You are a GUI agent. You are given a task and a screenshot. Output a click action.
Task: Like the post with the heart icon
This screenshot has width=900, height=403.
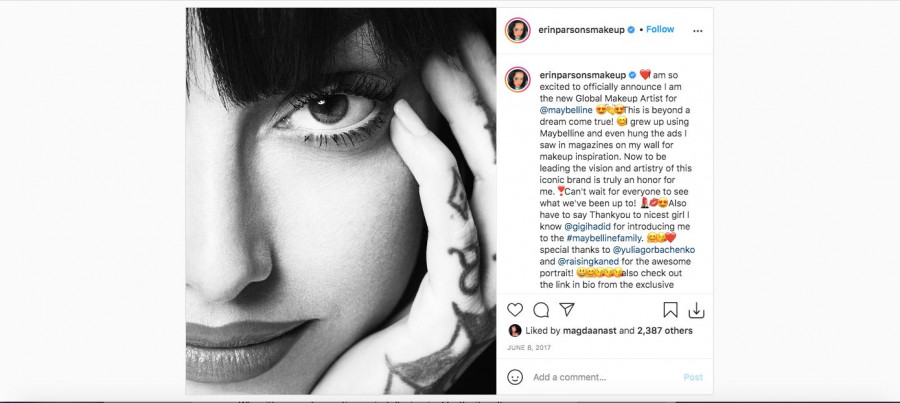[x=516, y=310]
